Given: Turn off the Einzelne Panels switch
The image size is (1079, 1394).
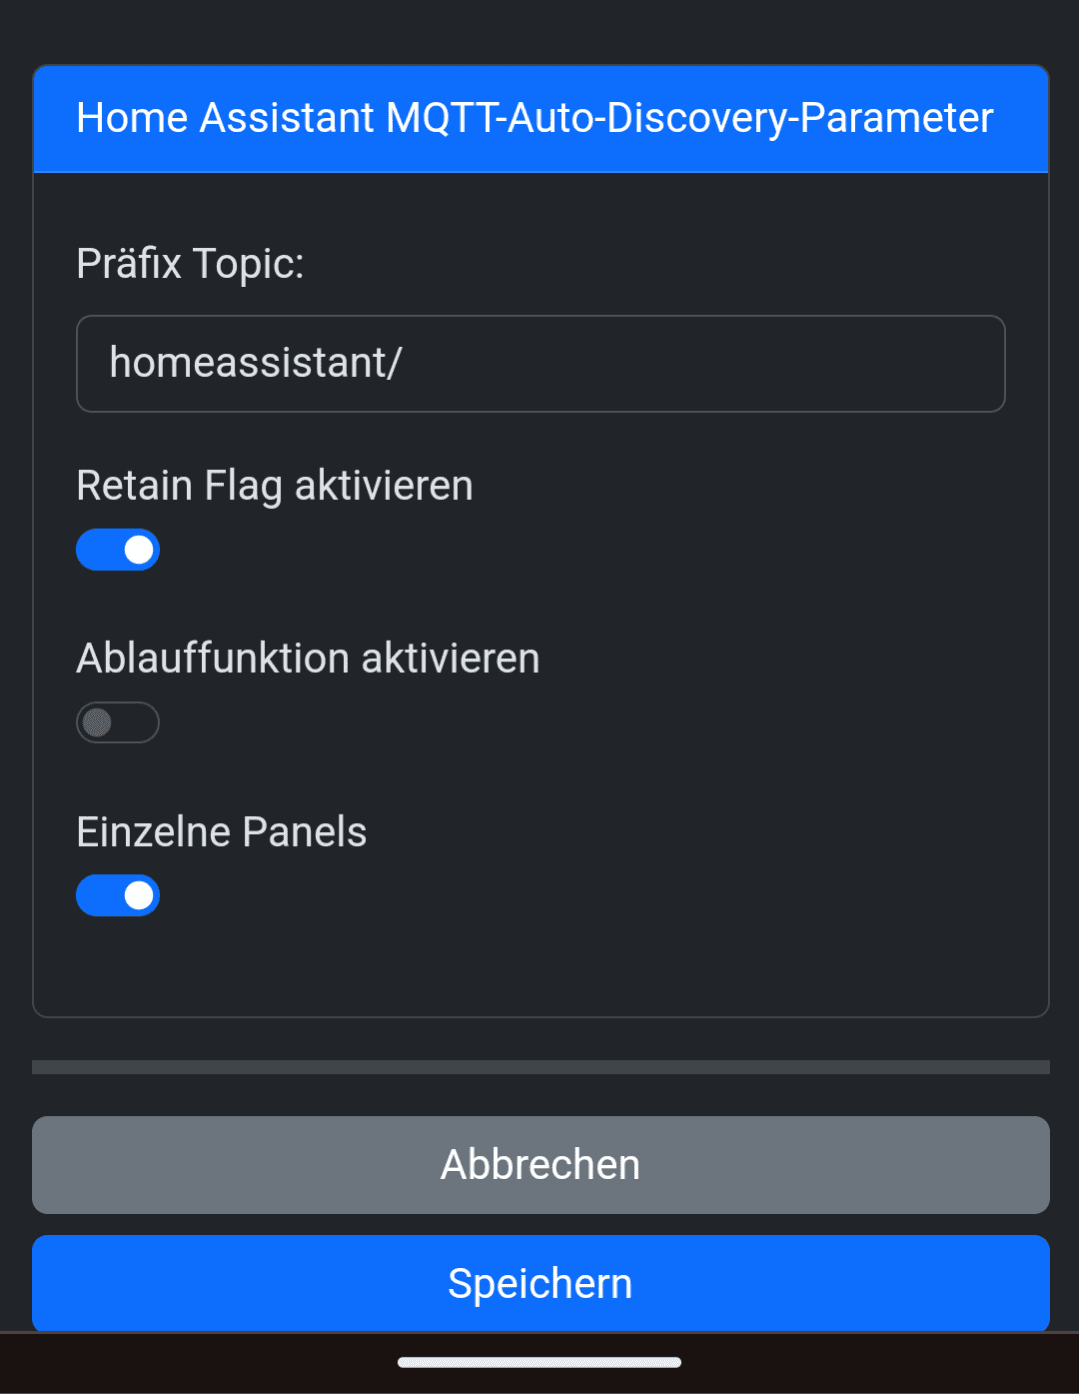Looking at the screenshot, I should coord(118,896).
